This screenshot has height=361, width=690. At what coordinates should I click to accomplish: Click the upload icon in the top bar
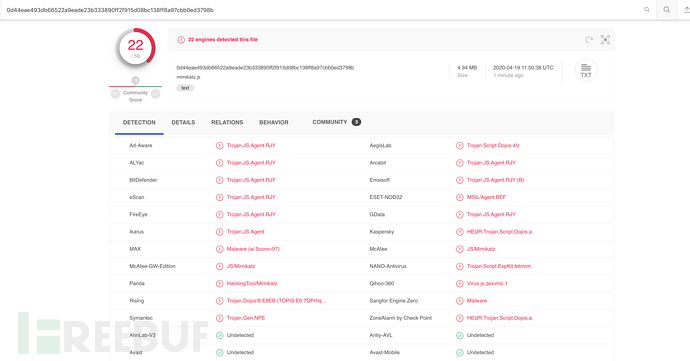coord(686,10)
